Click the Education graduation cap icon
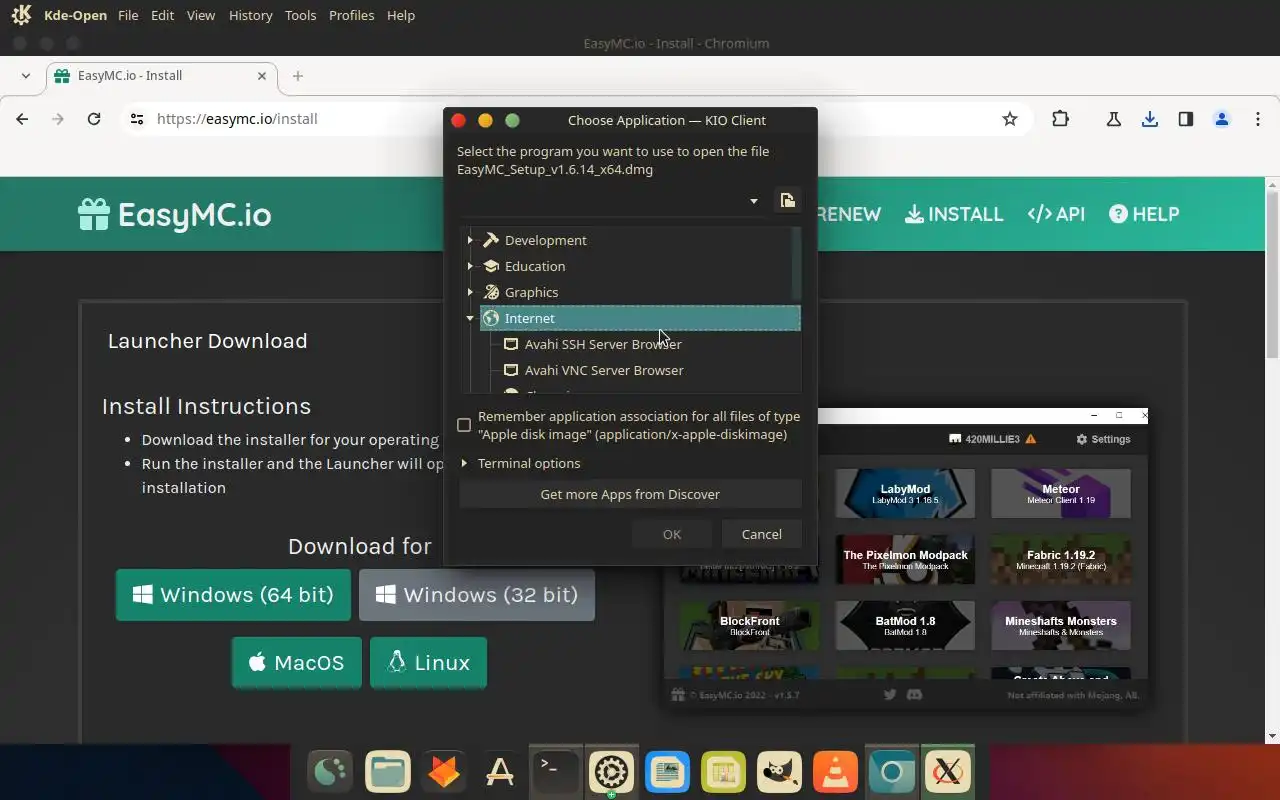The image size is (1280, 800). tap(491, 266)
